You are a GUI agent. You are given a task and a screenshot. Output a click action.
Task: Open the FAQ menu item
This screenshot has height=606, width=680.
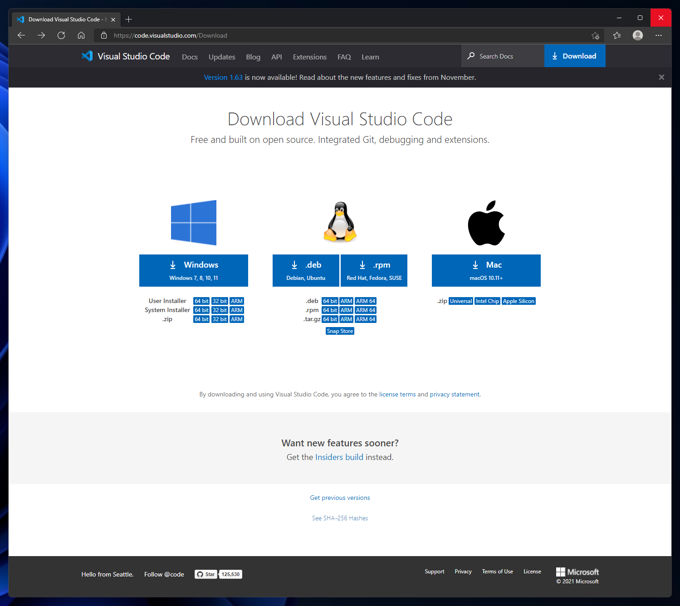344,57
